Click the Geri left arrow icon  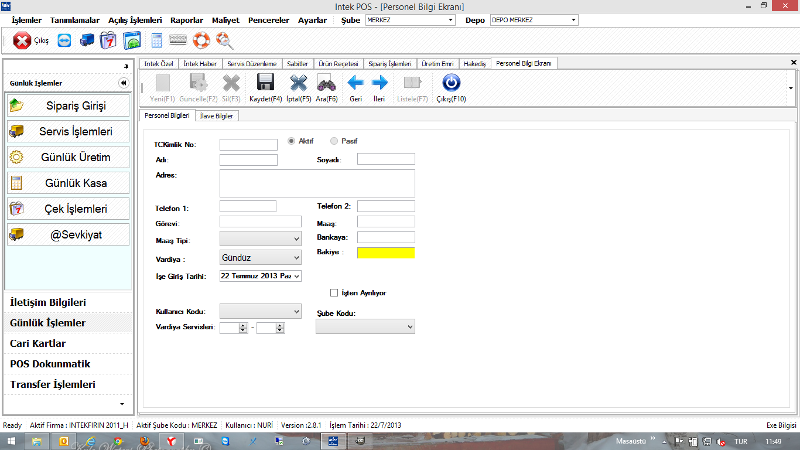pyautogui.click(x=355, y=83)
